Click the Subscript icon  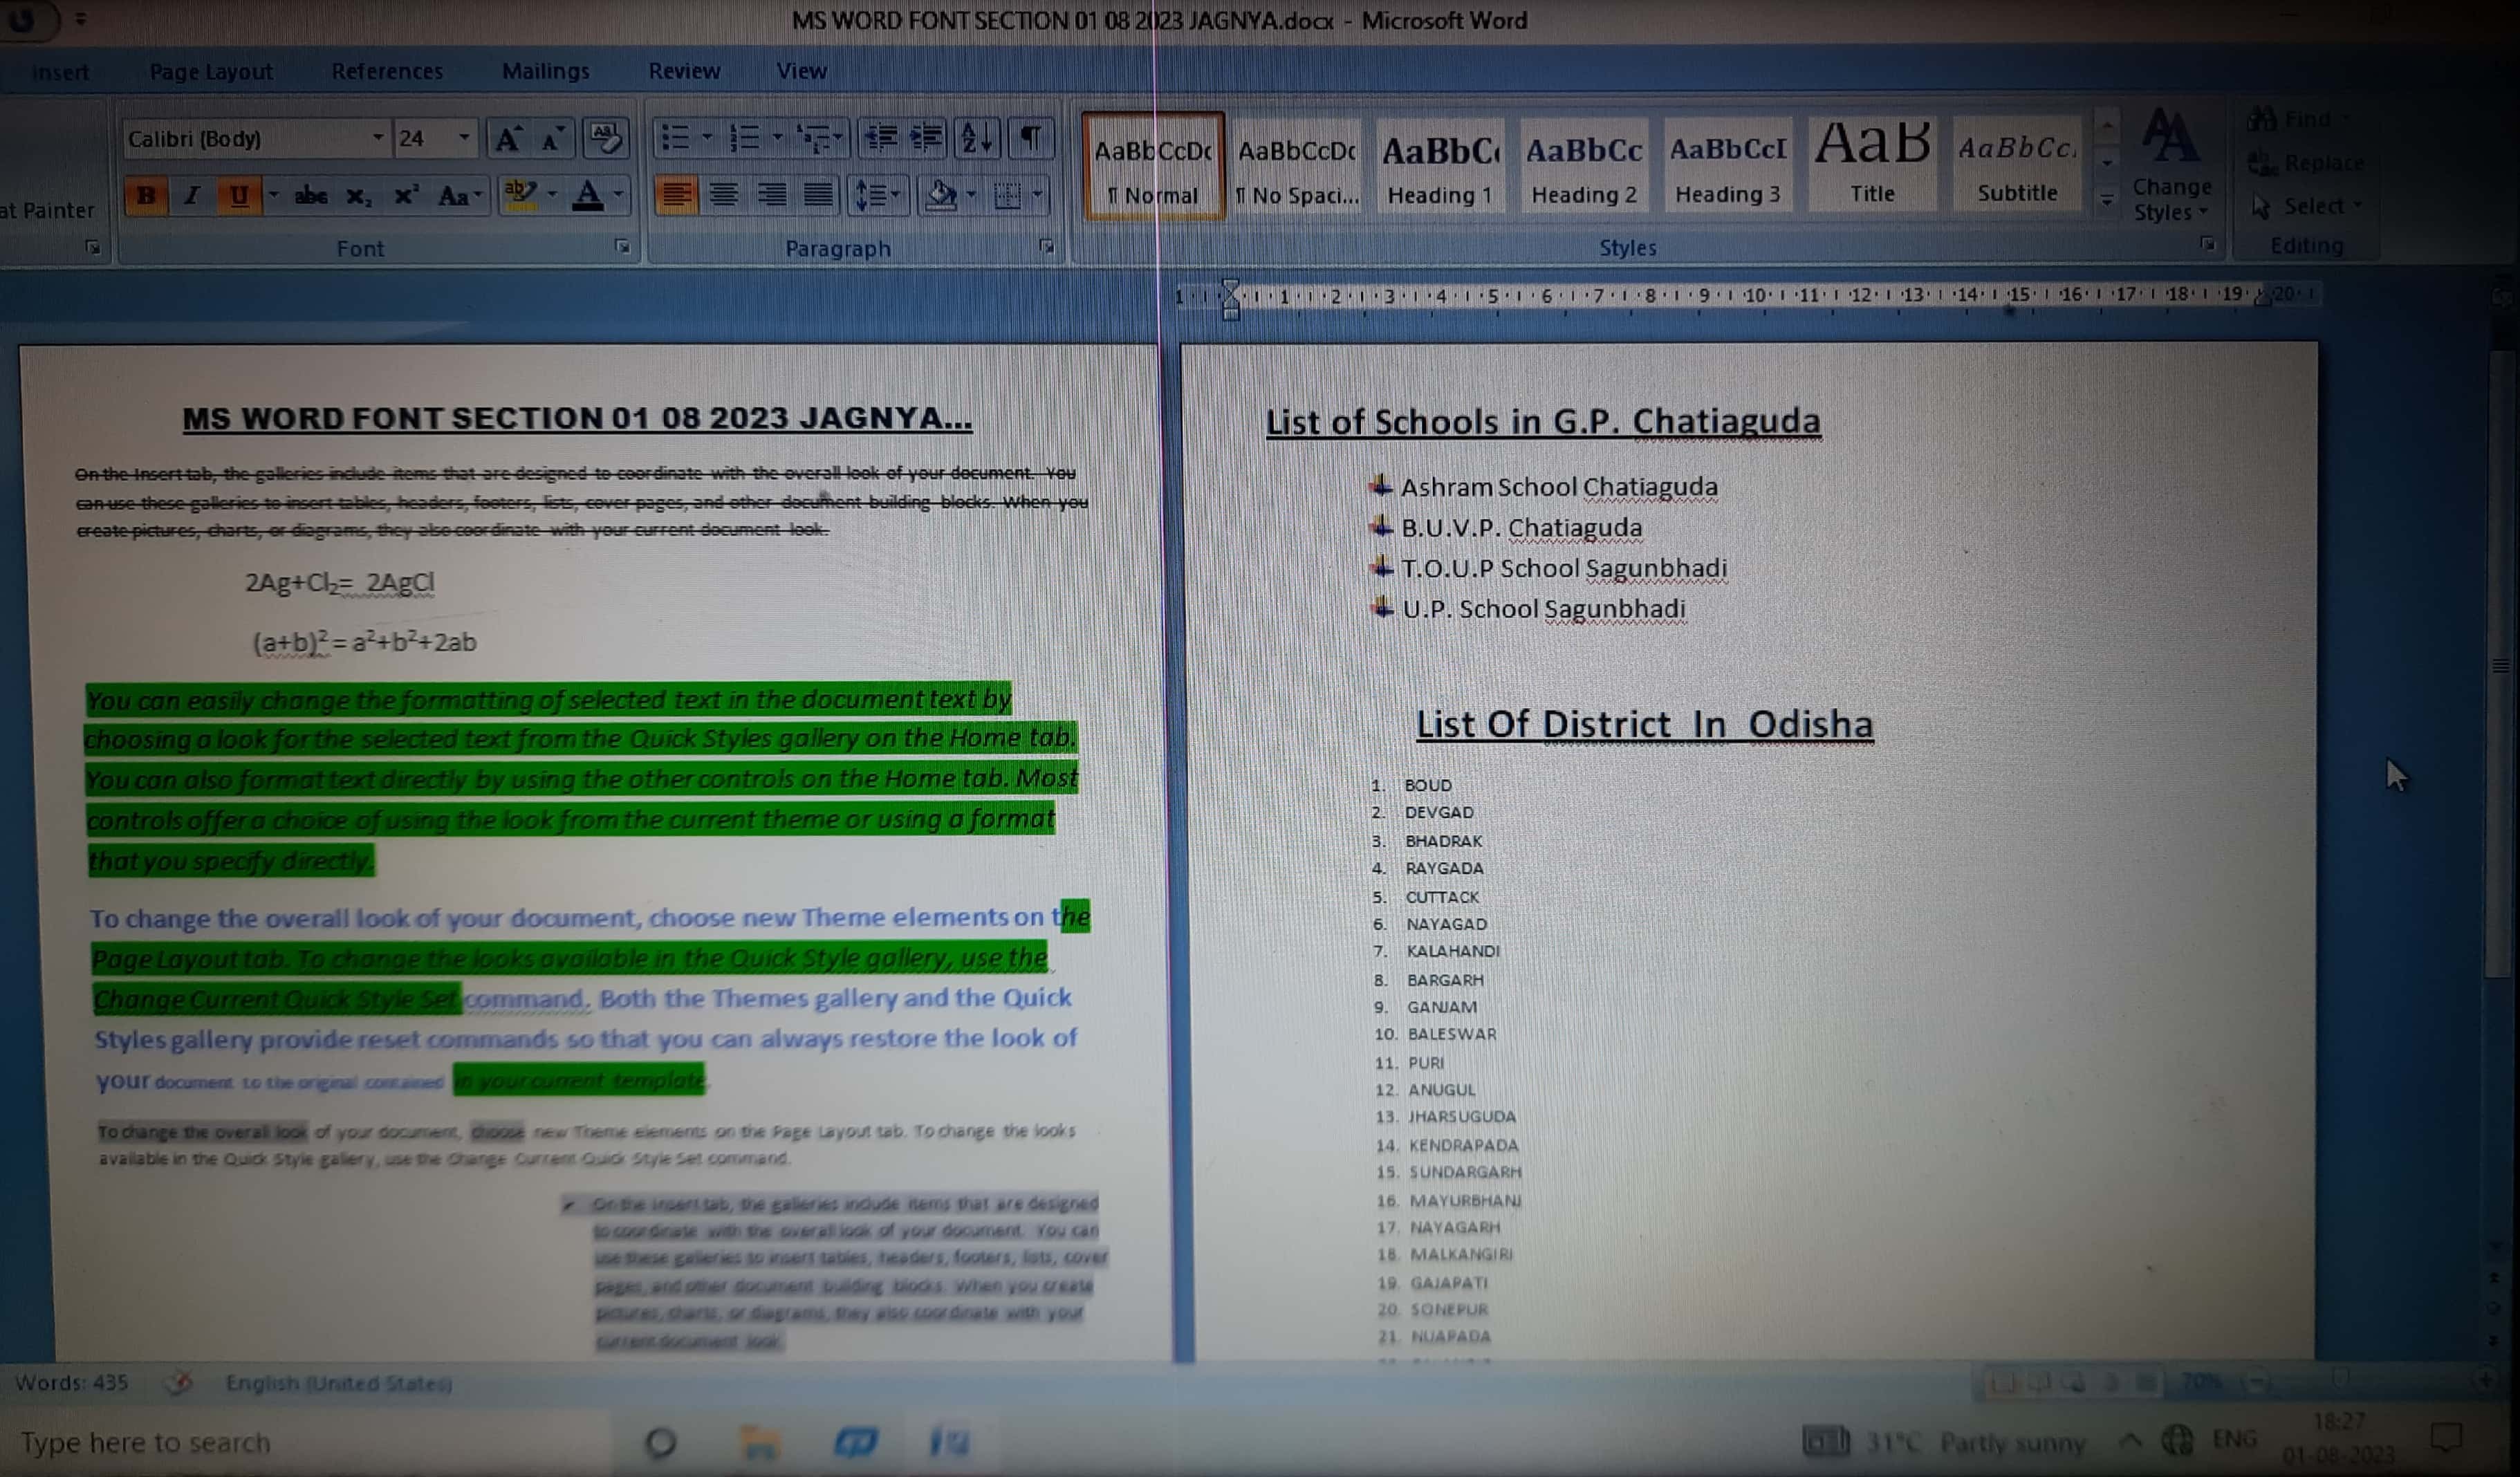358,196
